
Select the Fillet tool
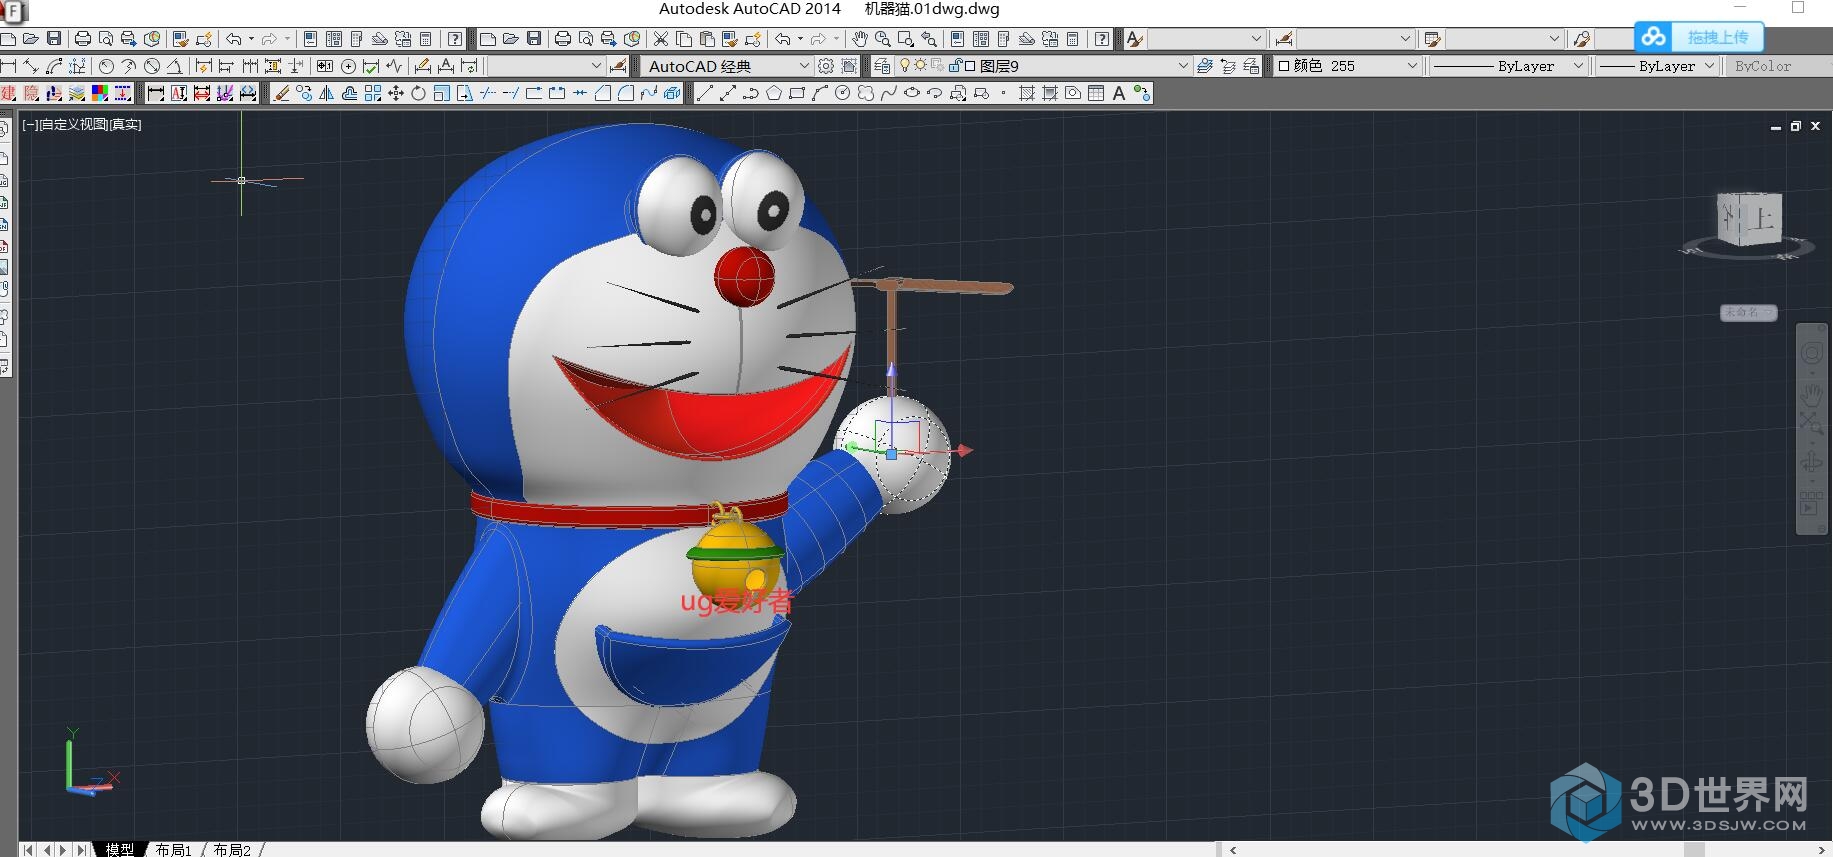click(x=626, y=93)
